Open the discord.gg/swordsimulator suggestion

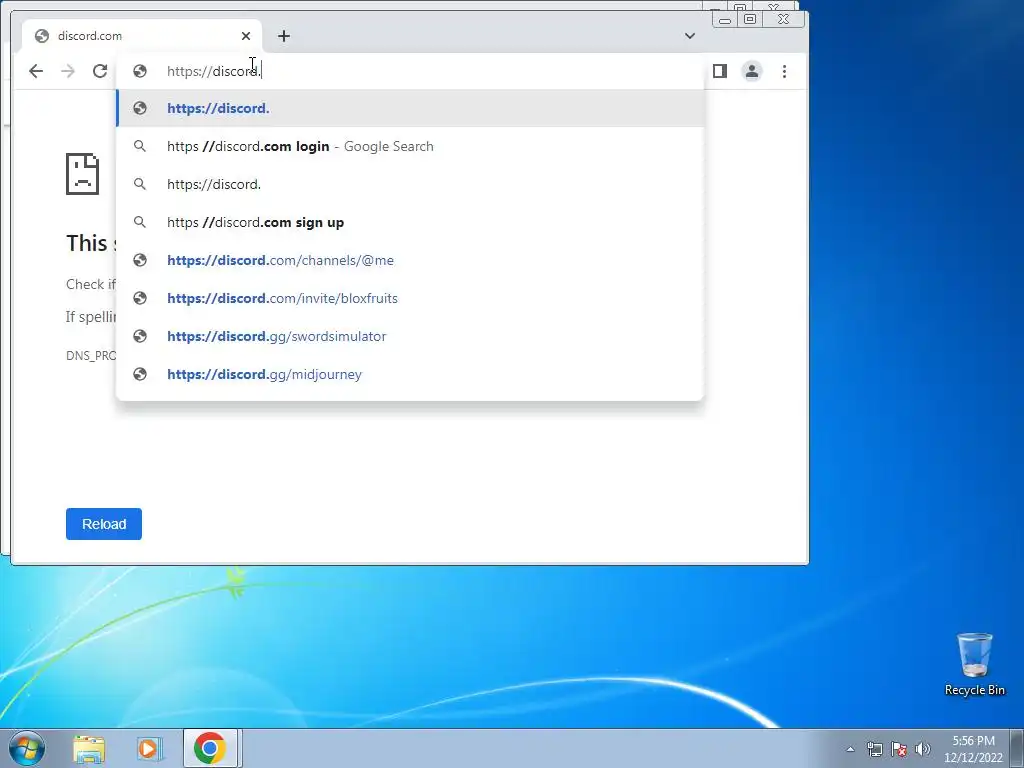click(x=410, y=336)
